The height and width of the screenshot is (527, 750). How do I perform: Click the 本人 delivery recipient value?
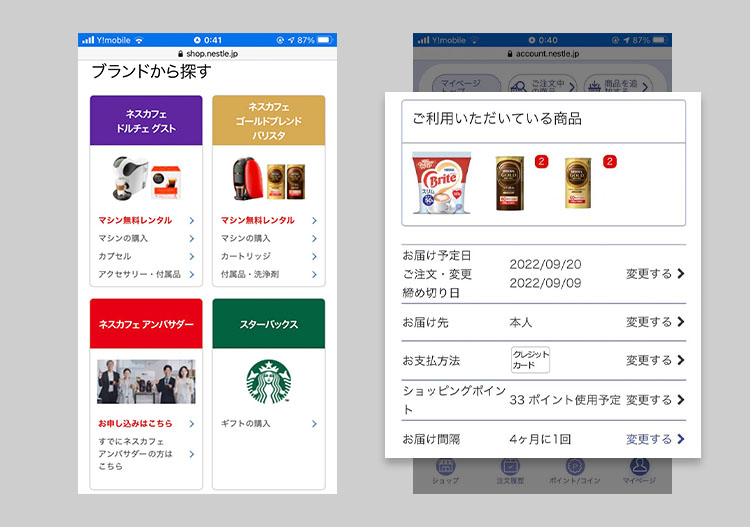520,322
